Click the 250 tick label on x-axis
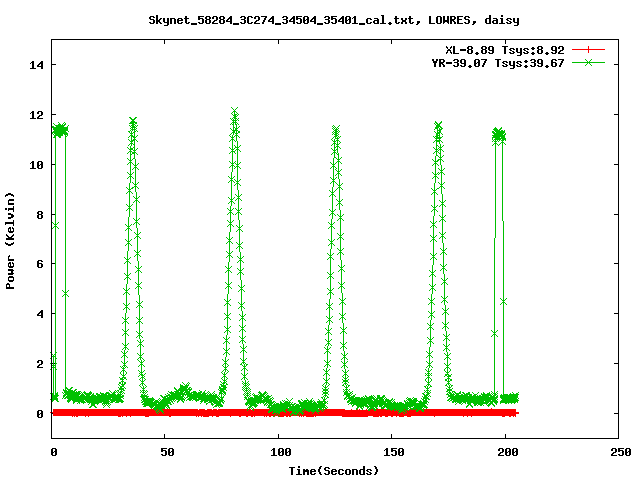Screen dimensions: 640x480 point(619,453)
